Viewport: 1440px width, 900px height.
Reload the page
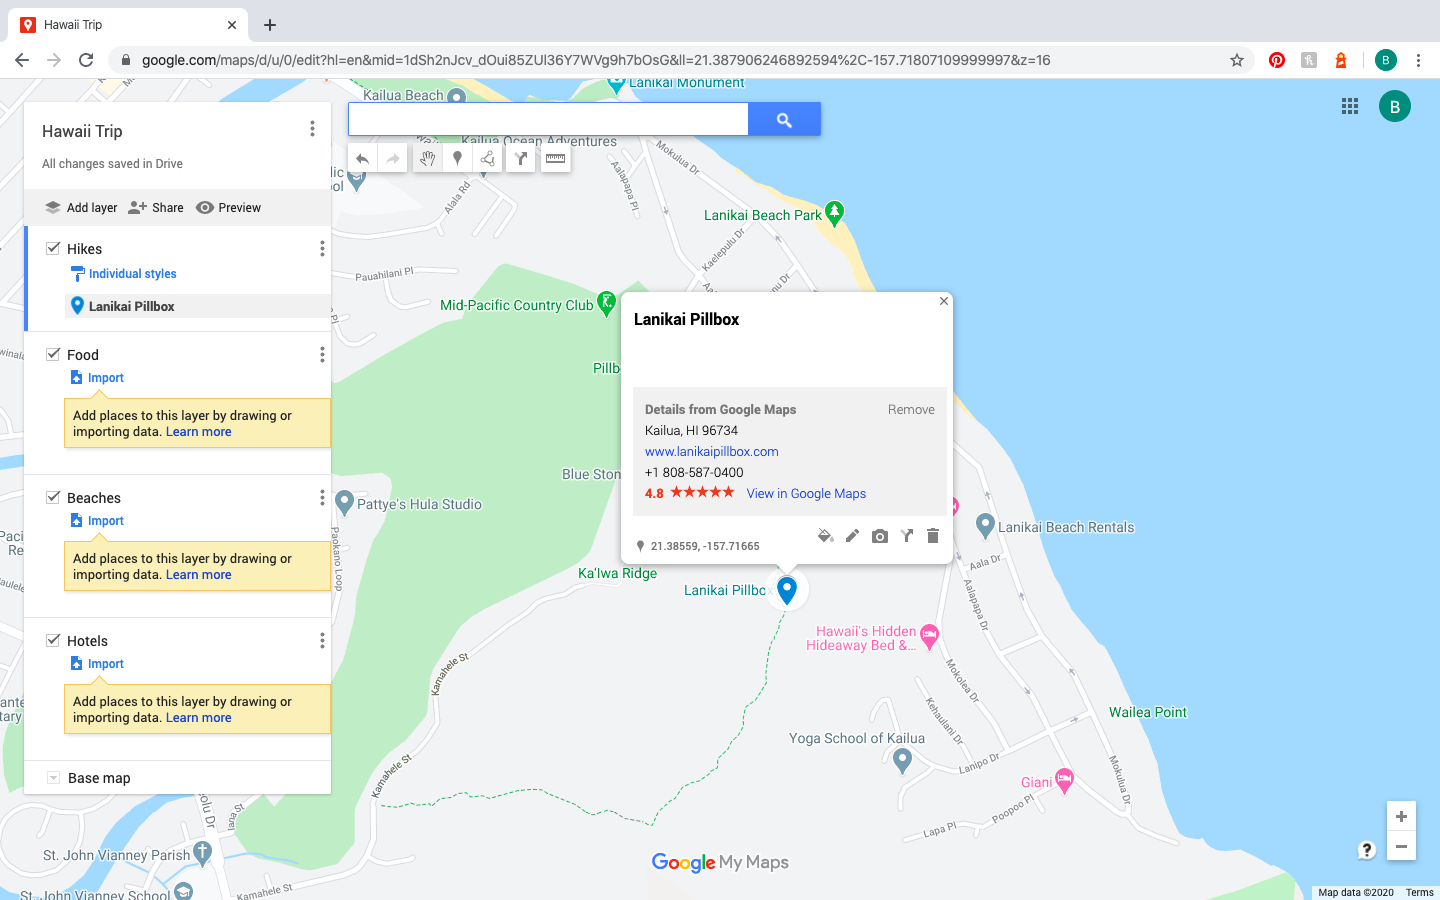point(86,60)
